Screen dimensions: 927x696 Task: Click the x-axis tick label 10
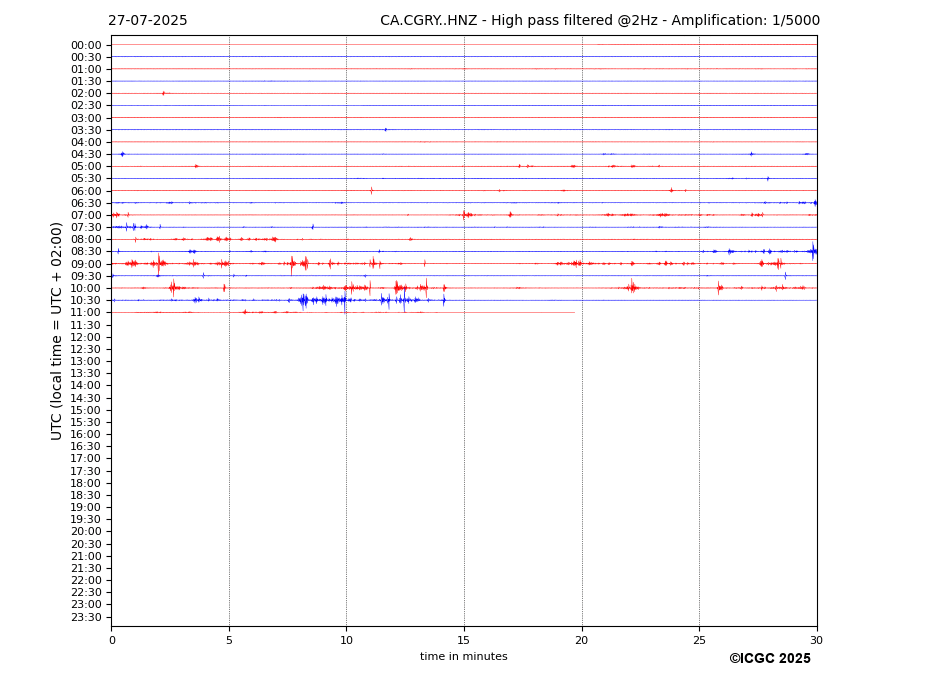pos(346,640)
